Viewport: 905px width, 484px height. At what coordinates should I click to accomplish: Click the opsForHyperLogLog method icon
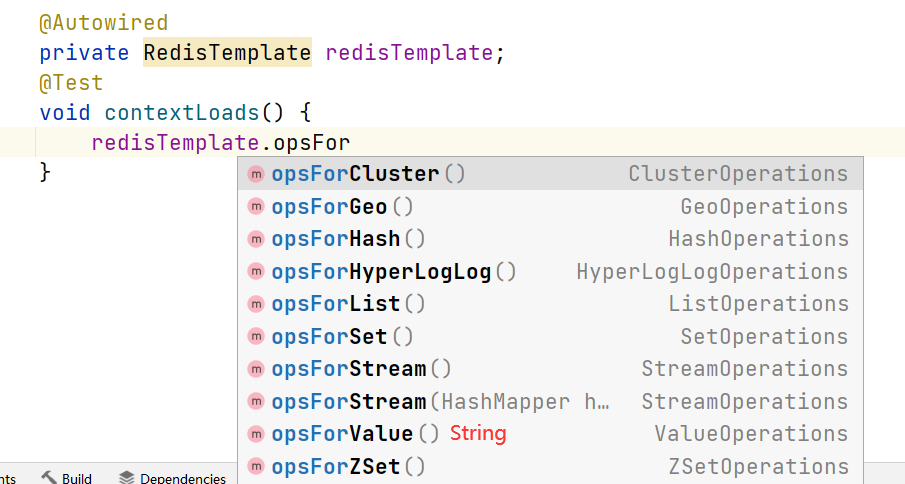256,272
